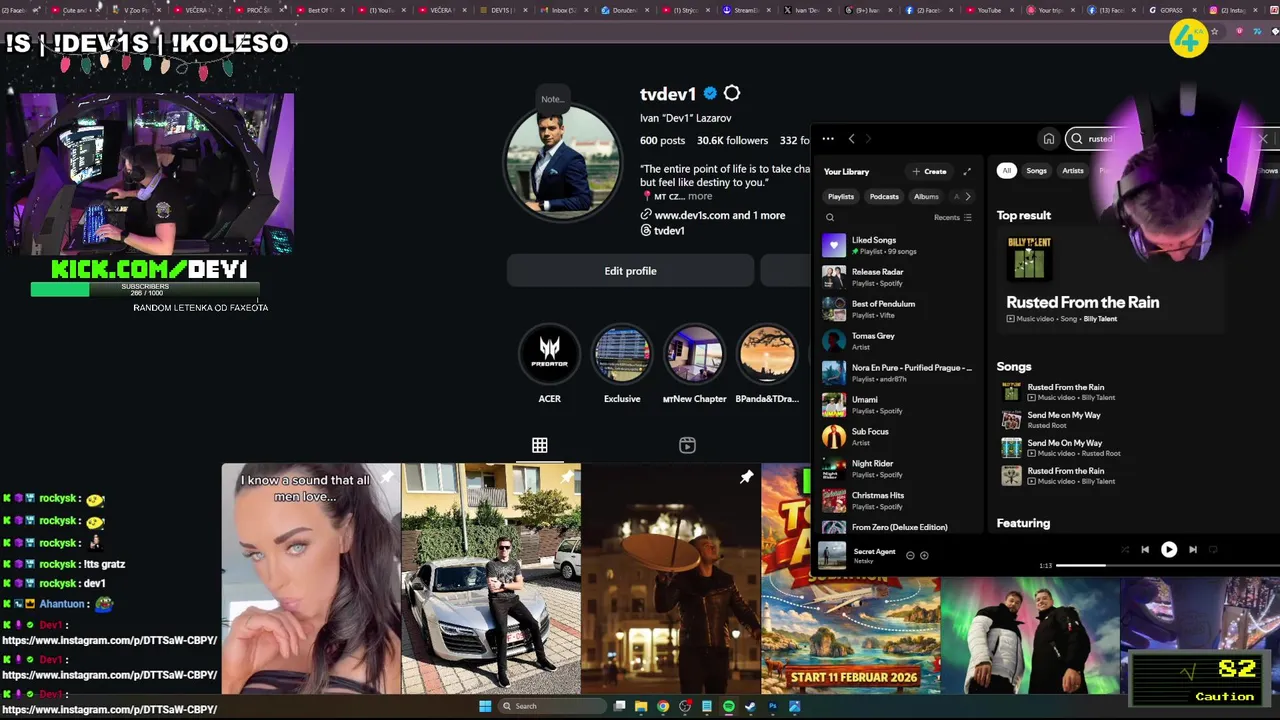Select the Artists search filter
Screen dimensions: 1280x720
click(1073, 171)
